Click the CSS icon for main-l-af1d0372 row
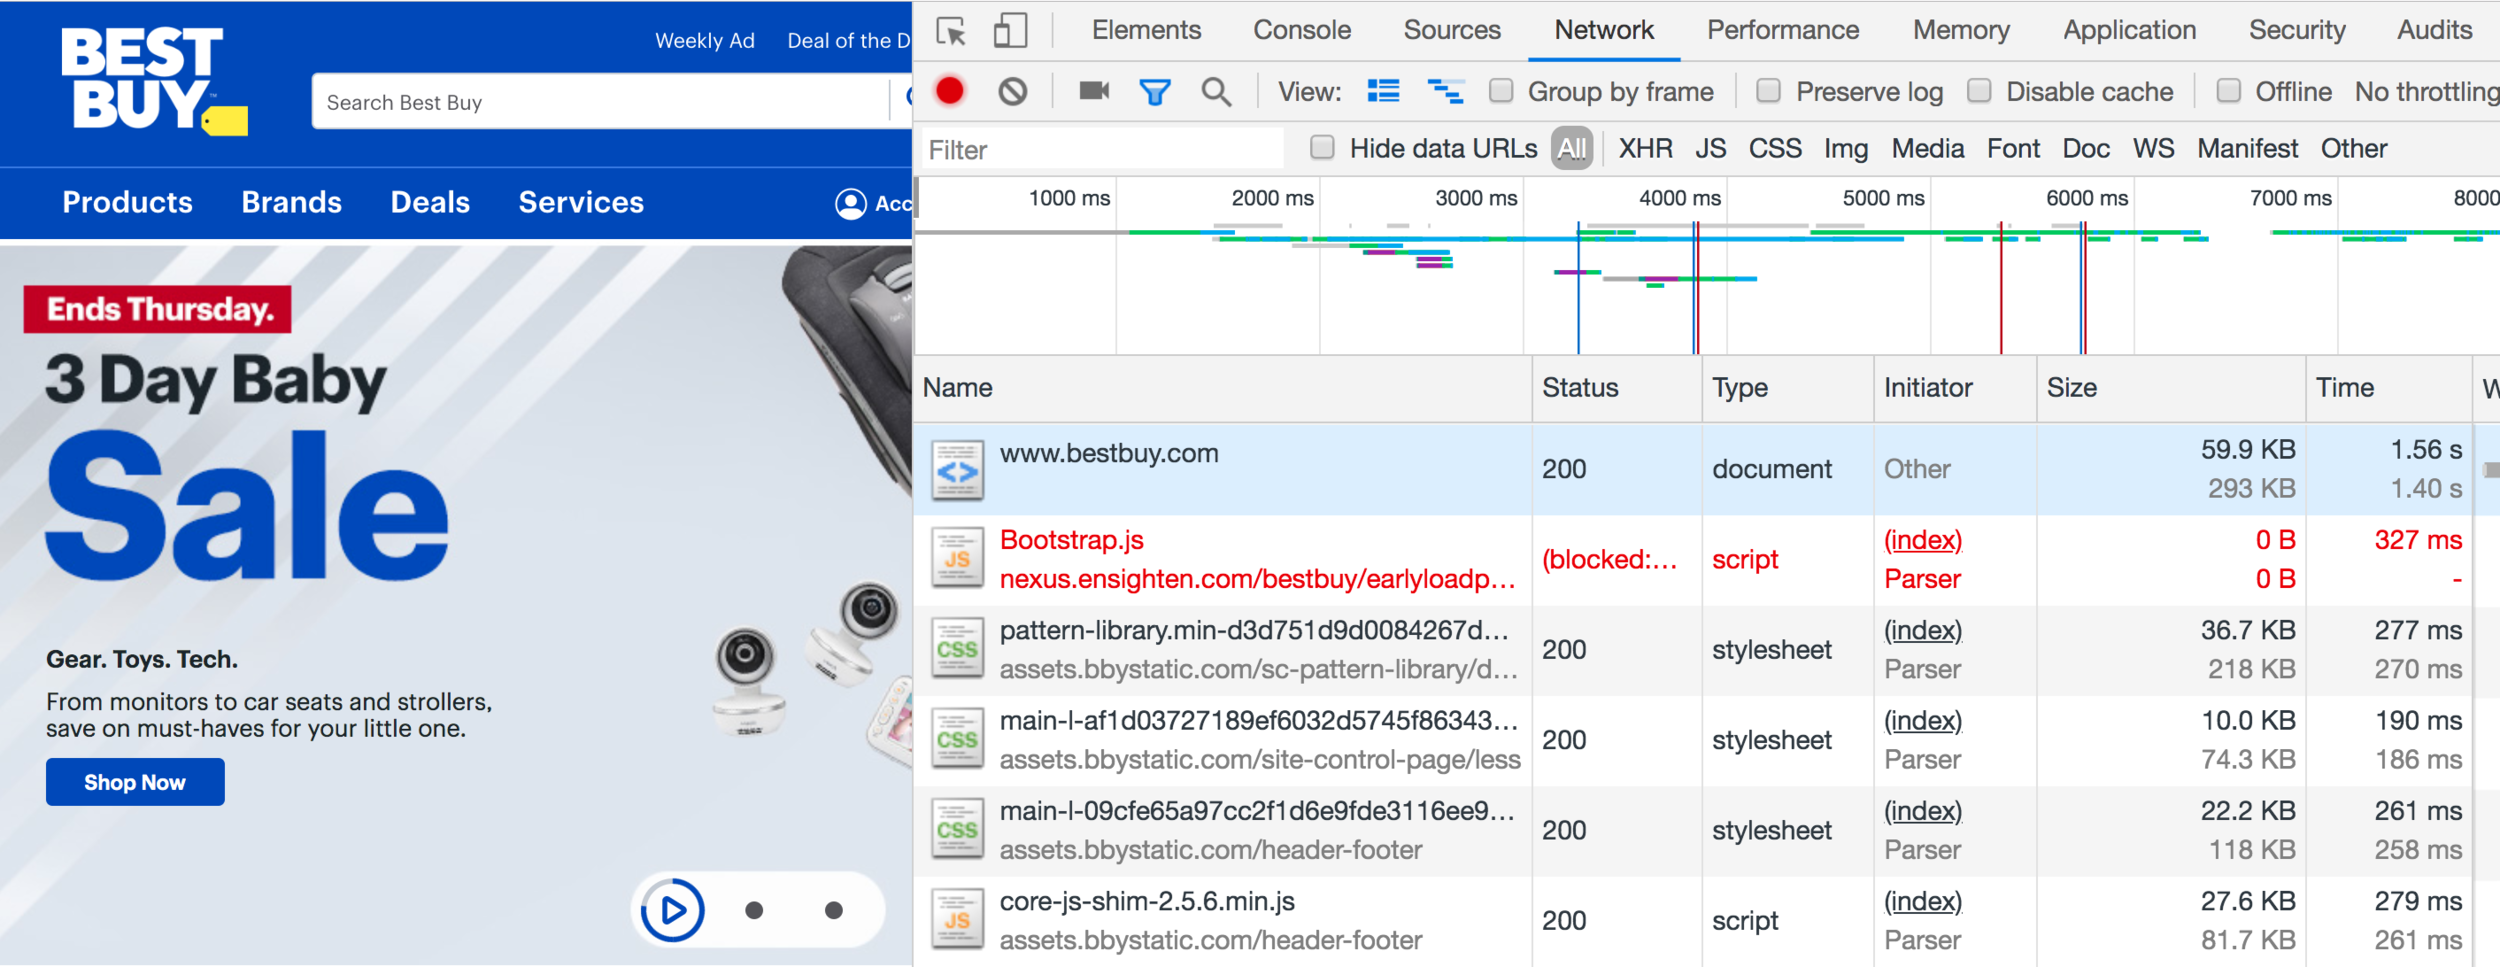Screen dimensions: 2500x967 point(957,740)
